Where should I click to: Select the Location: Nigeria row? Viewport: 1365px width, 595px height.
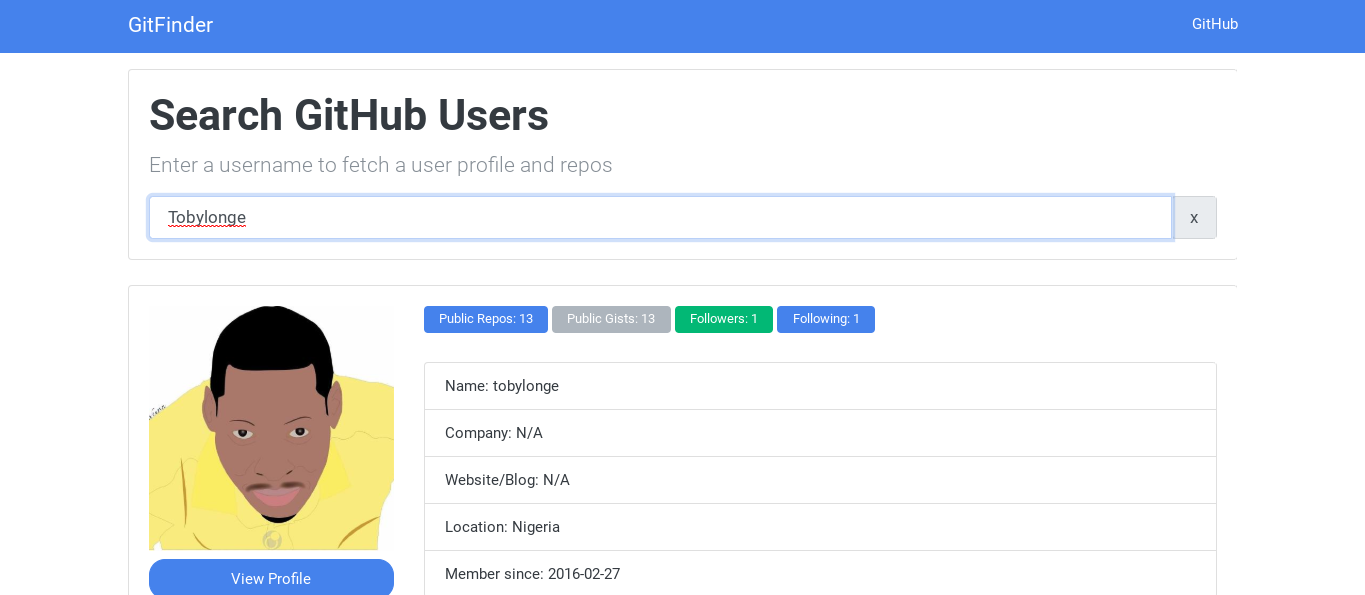coord(820,527)
